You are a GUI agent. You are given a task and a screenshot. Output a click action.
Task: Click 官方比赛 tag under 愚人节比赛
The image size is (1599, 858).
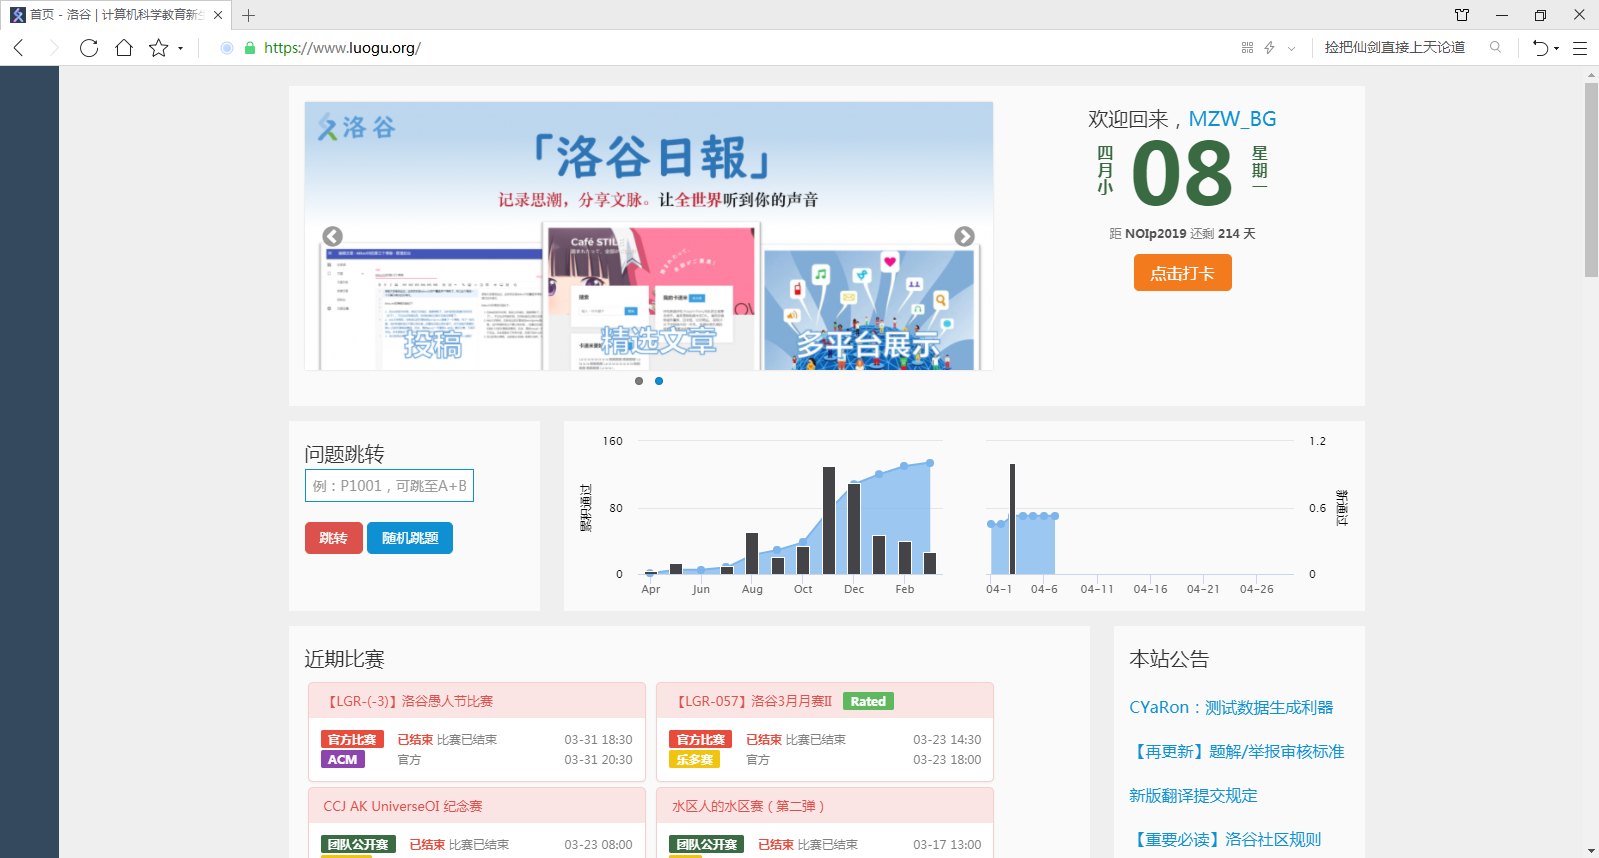pyautogui.click(x=352, y=739)
